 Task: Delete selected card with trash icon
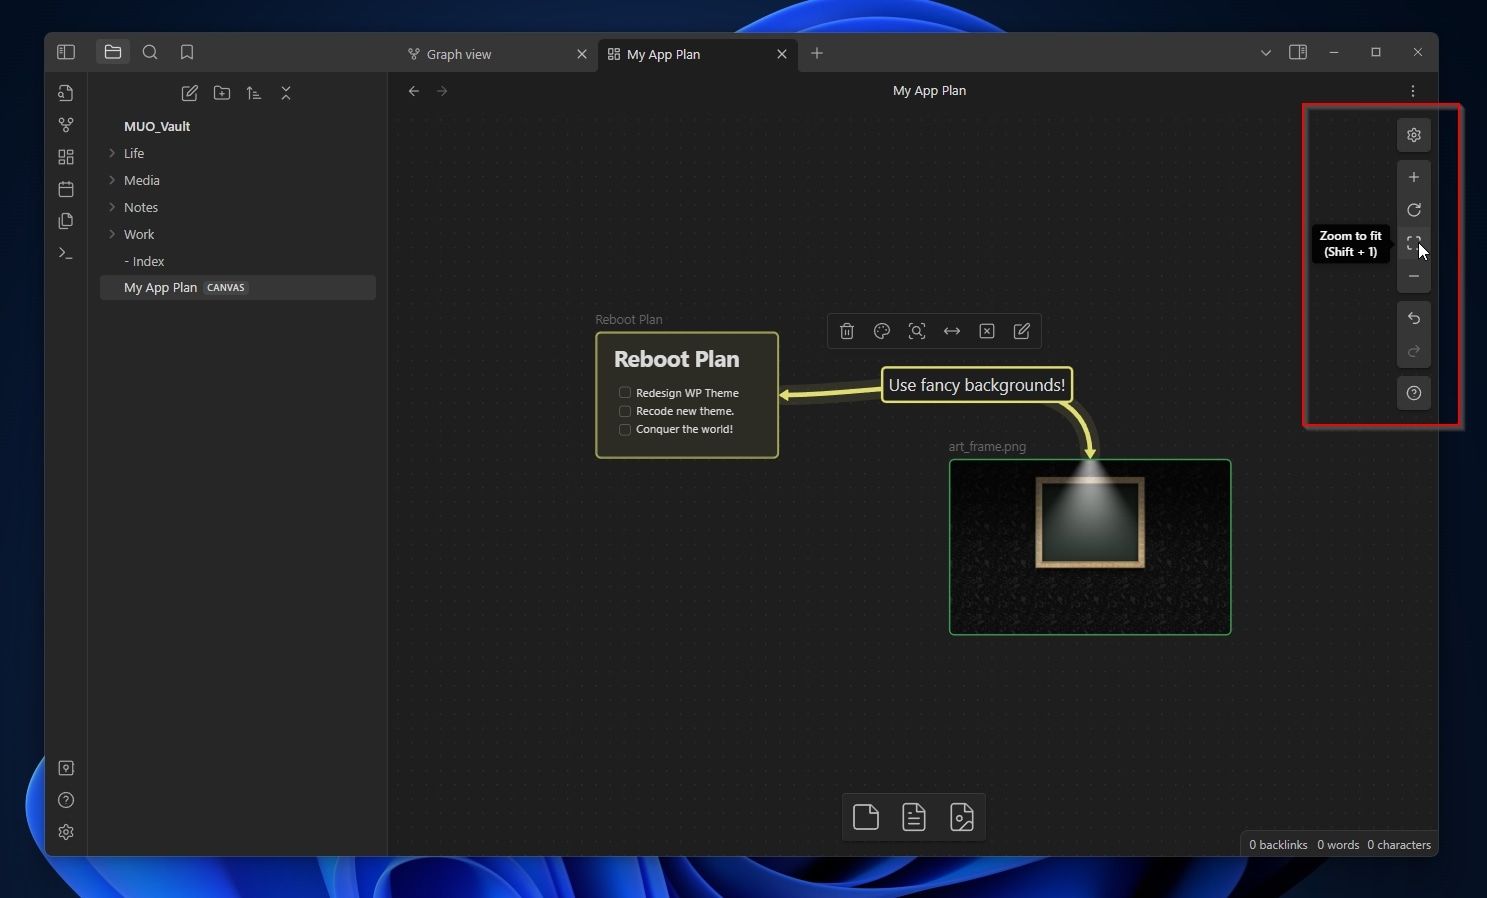[847, 331]
